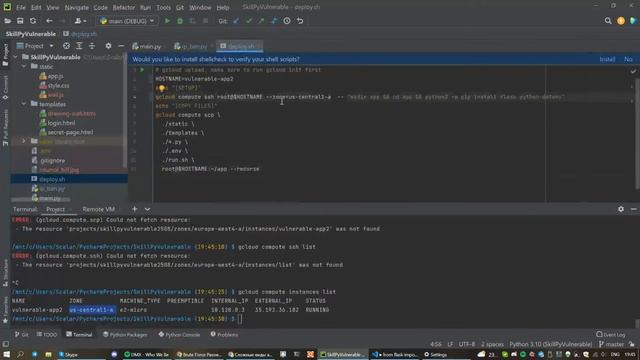This screenshot has height=360, width=640.
Task: Click the 2 spaces indent setting
Action: point(492,344)
